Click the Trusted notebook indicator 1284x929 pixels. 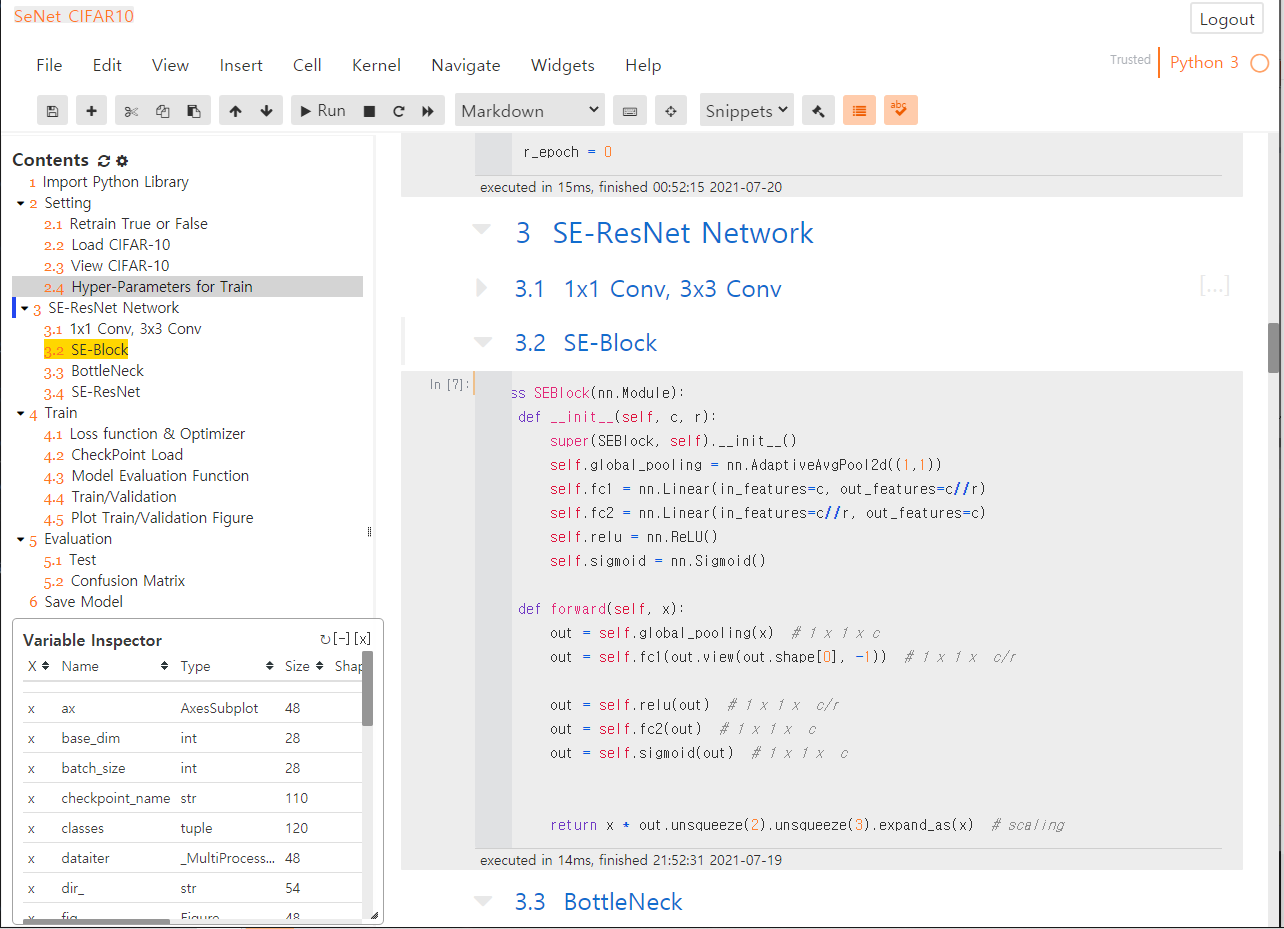tap(1130, 60)
